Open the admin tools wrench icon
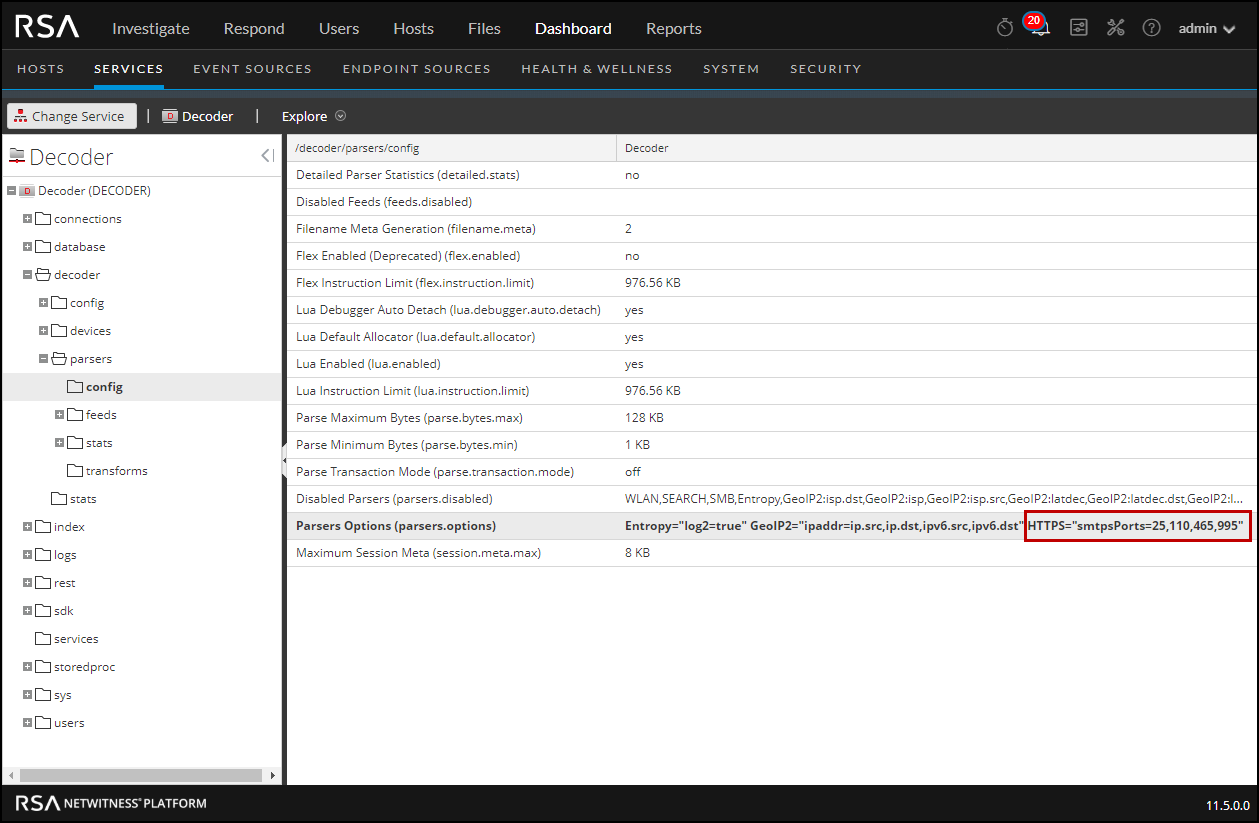 click(1116, 28)
